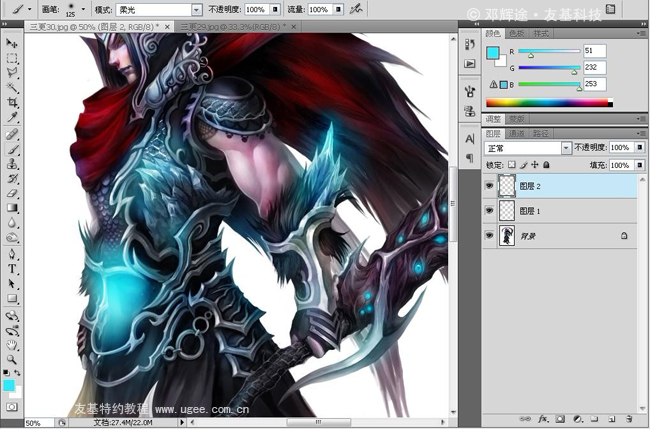Click the link layers icon
Viewport: 650px width, 429px height.
[525, 419]
